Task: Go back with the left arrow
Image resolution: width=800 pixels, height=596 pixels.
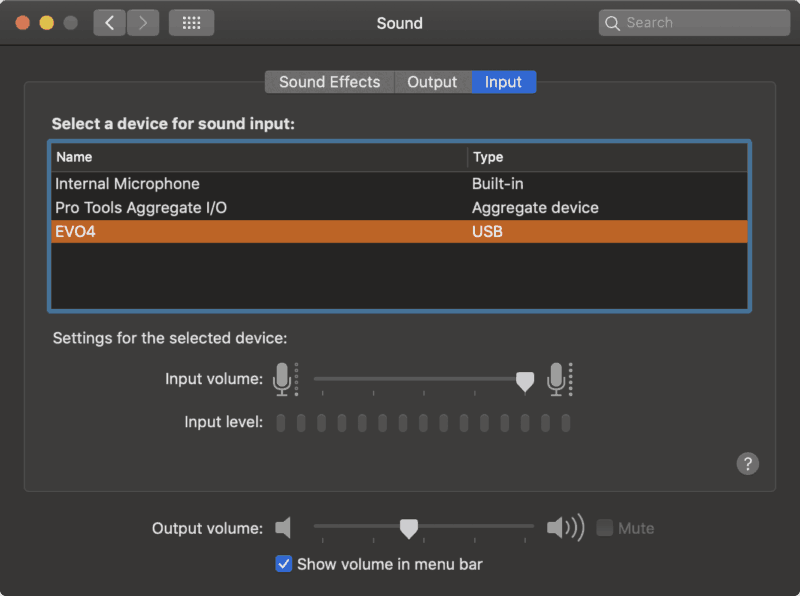Action: click(x=109, y=23)
